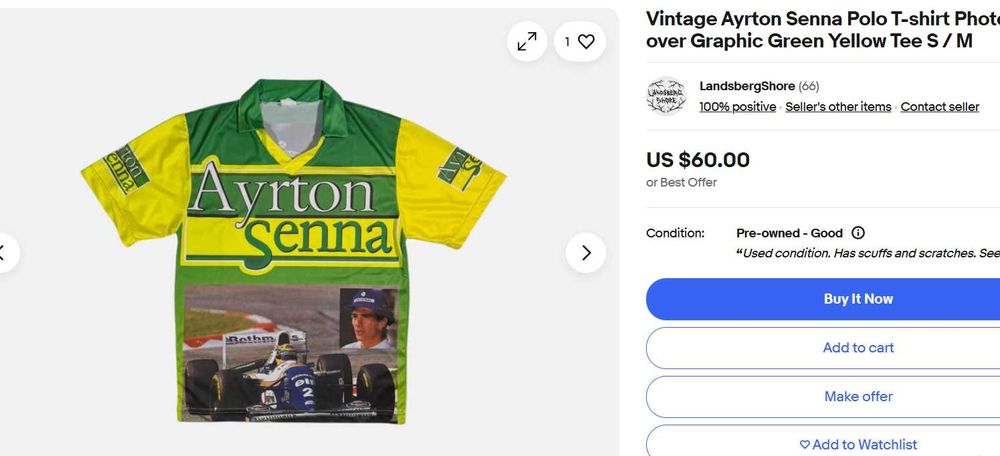Open the condition info circle icon
This screenshot has height=456, width=1000.
coord(858,233)
